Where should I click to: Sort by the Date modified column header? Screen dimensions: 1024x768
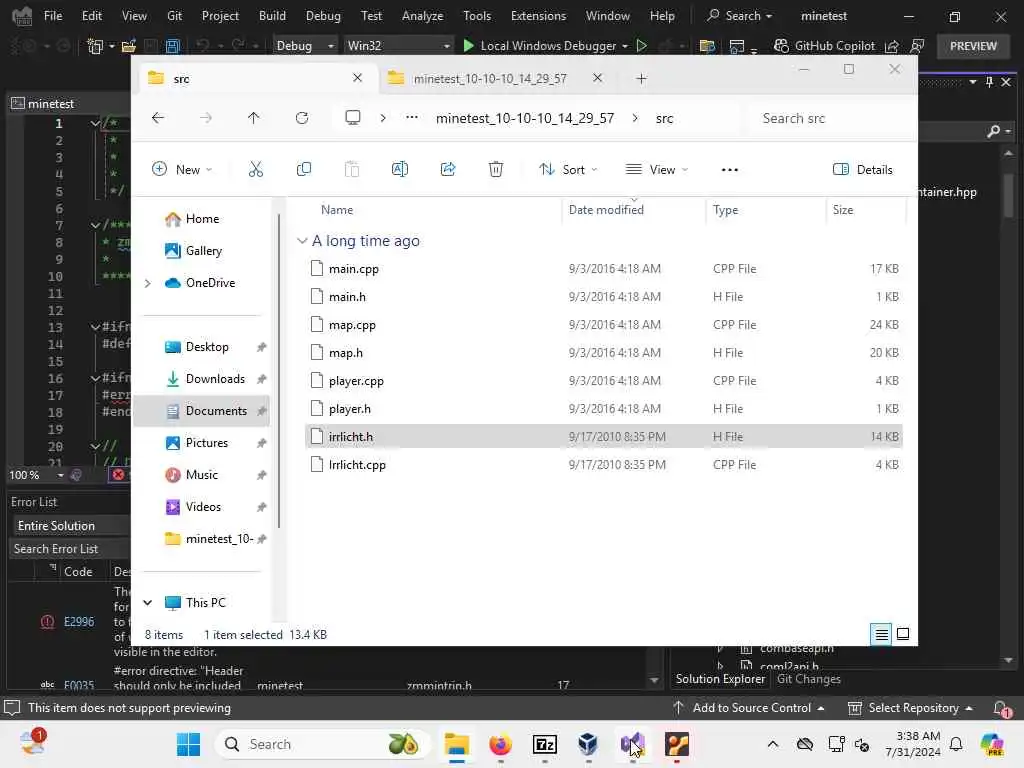coord(605,210)
